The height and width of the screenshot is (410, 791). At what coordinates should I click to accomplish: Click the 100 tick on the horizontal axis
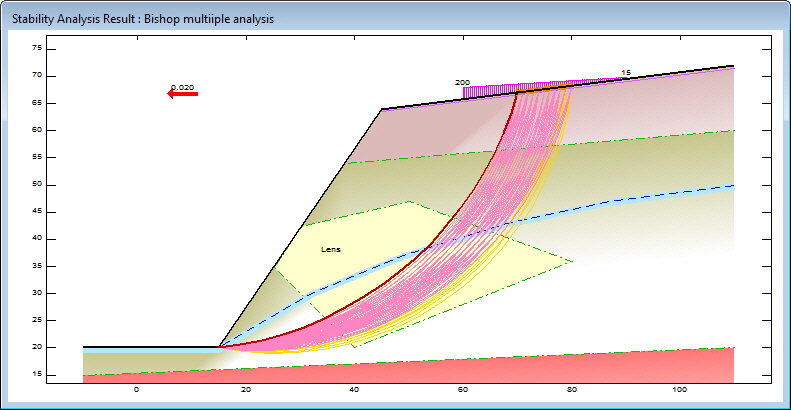click(680, 389)
